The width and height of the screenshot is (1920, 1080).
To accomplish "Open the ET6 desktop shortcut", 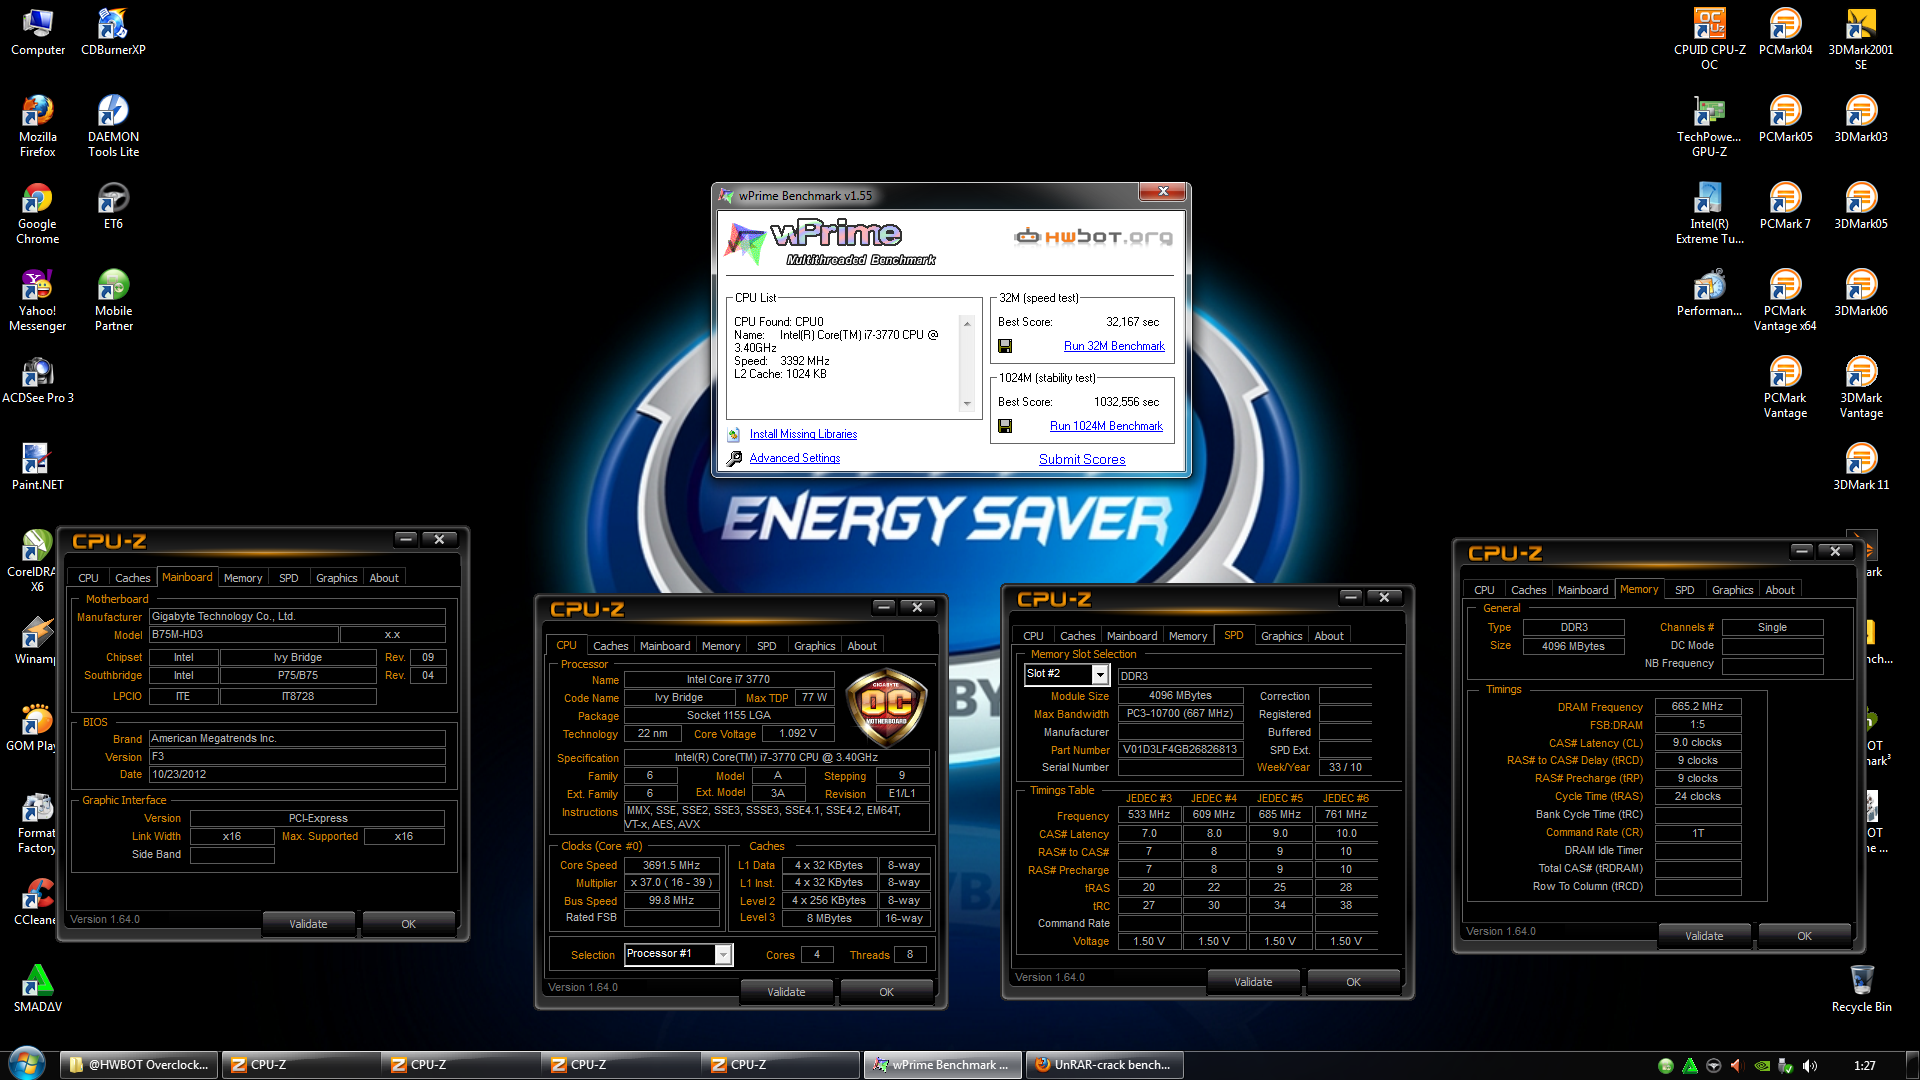I will [113, 206].
